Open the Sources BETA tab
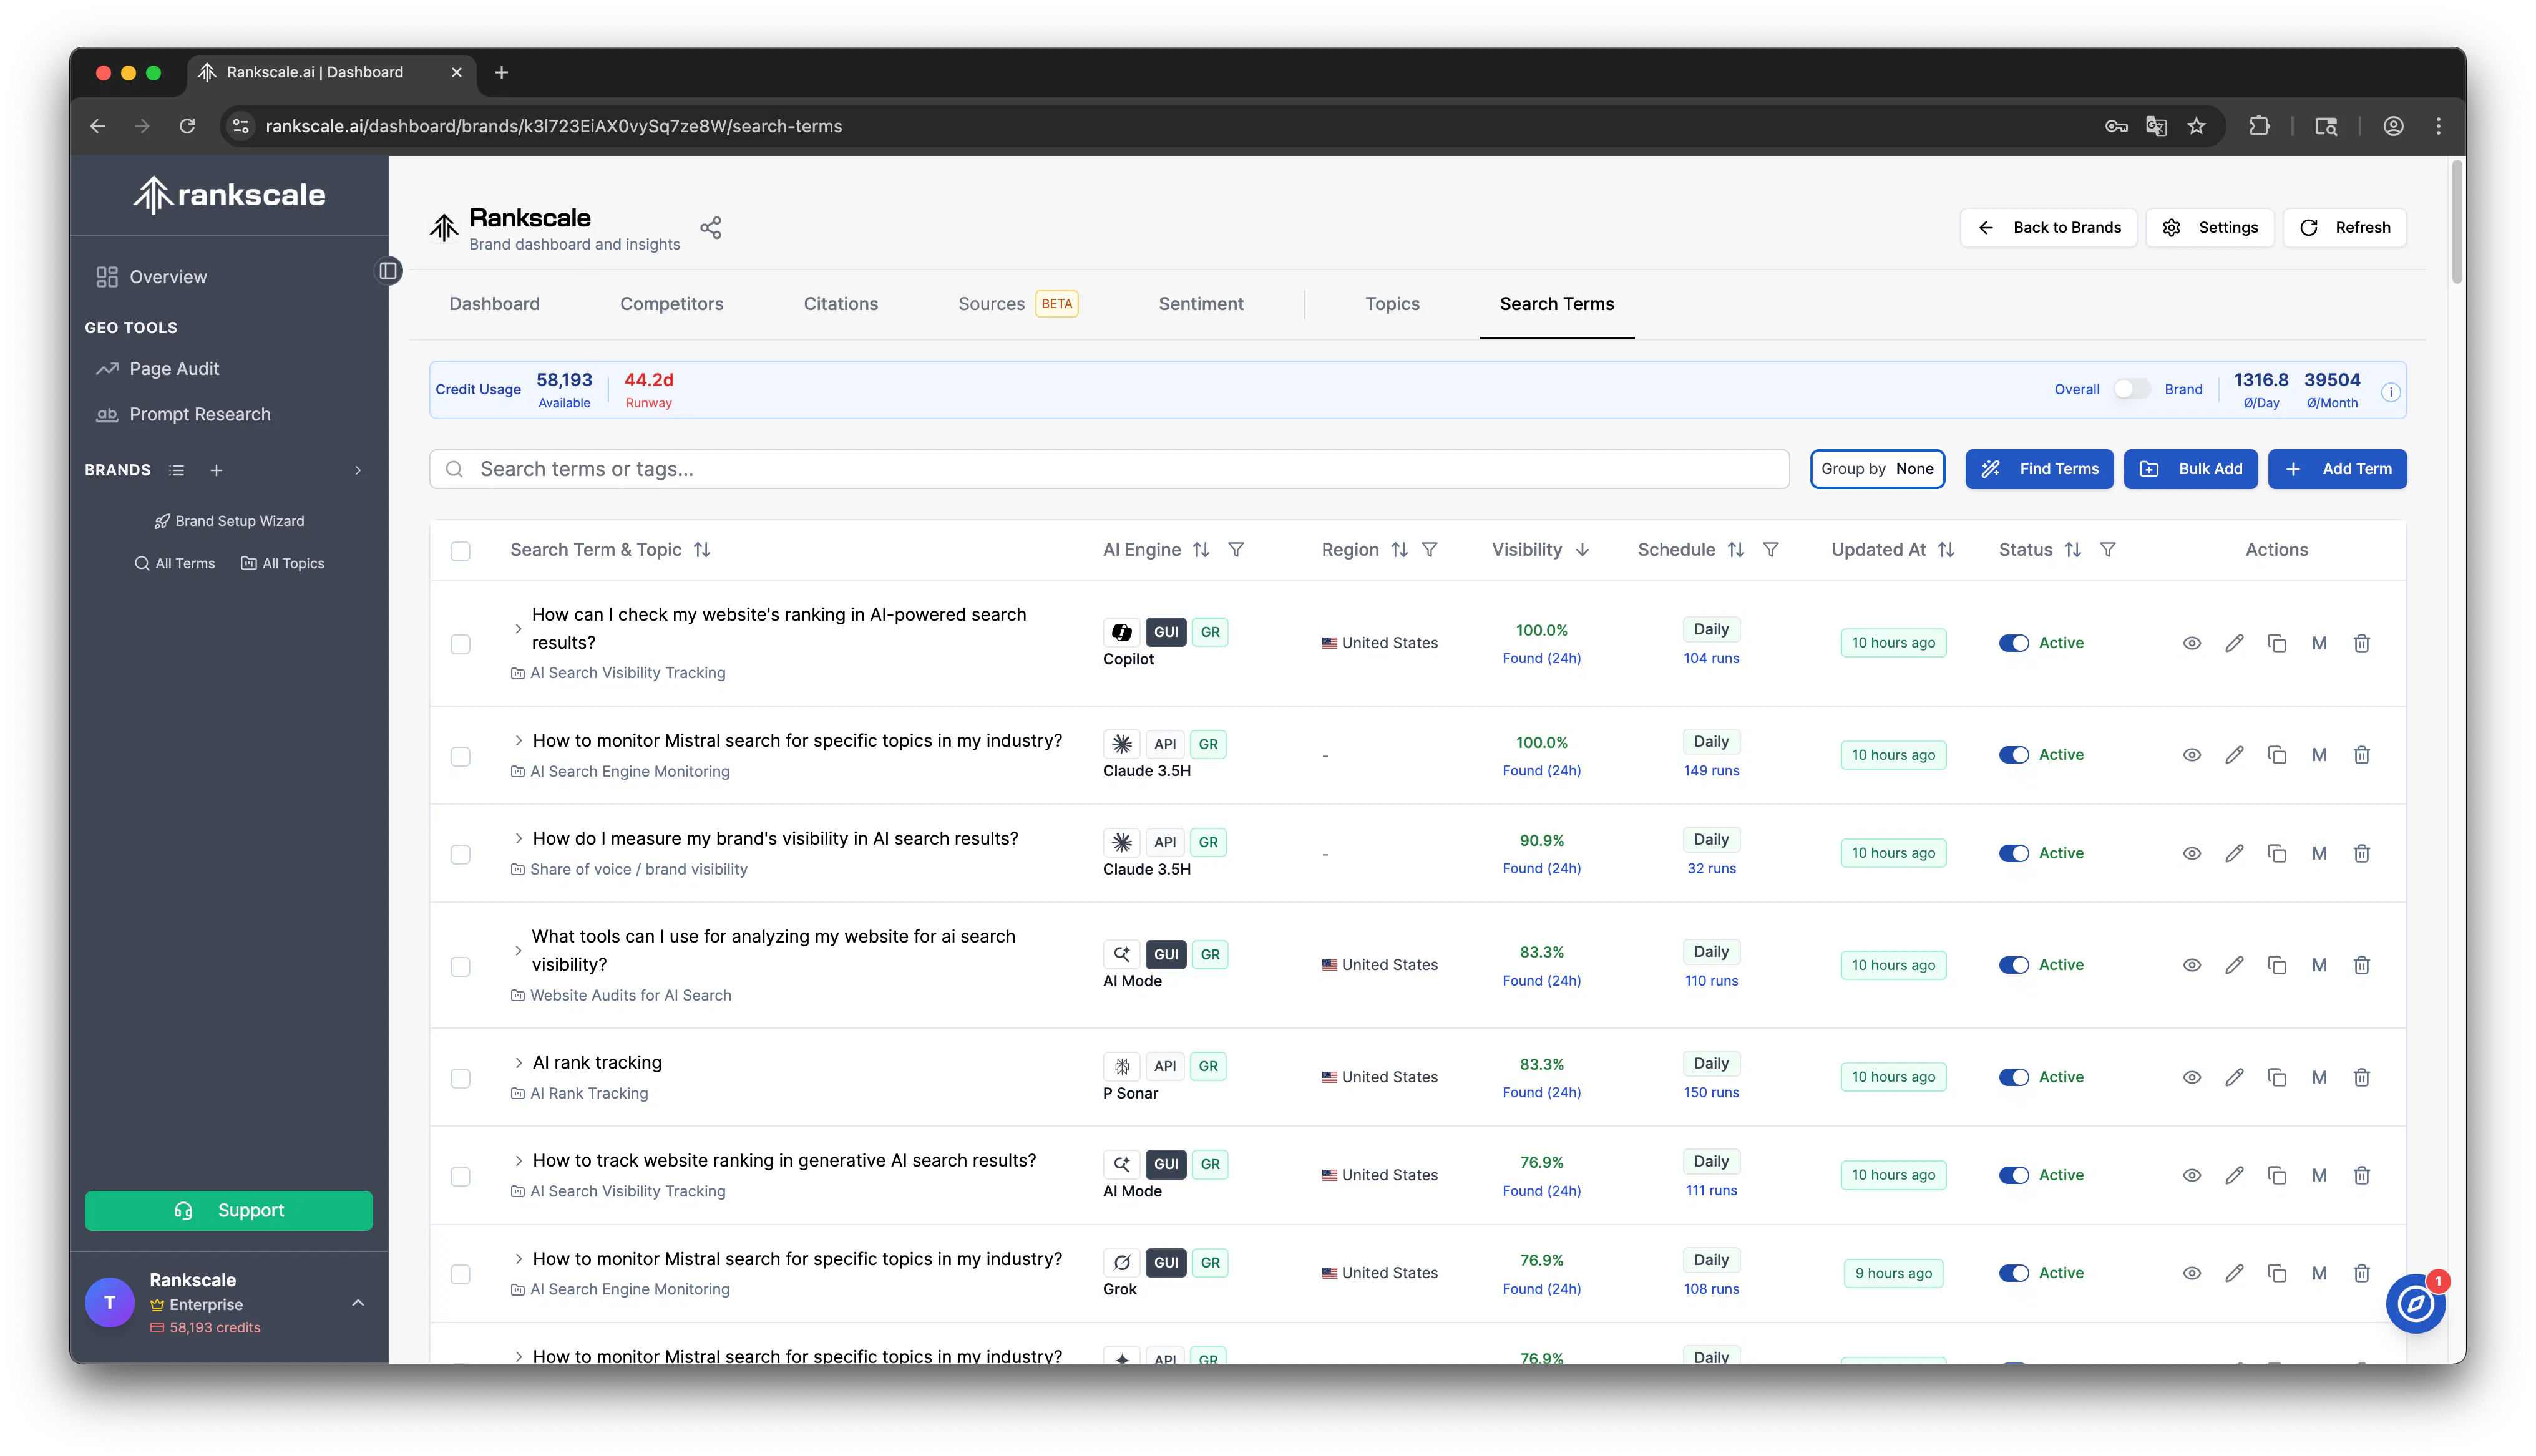 pyautogui.click(x=1017, y=304)
